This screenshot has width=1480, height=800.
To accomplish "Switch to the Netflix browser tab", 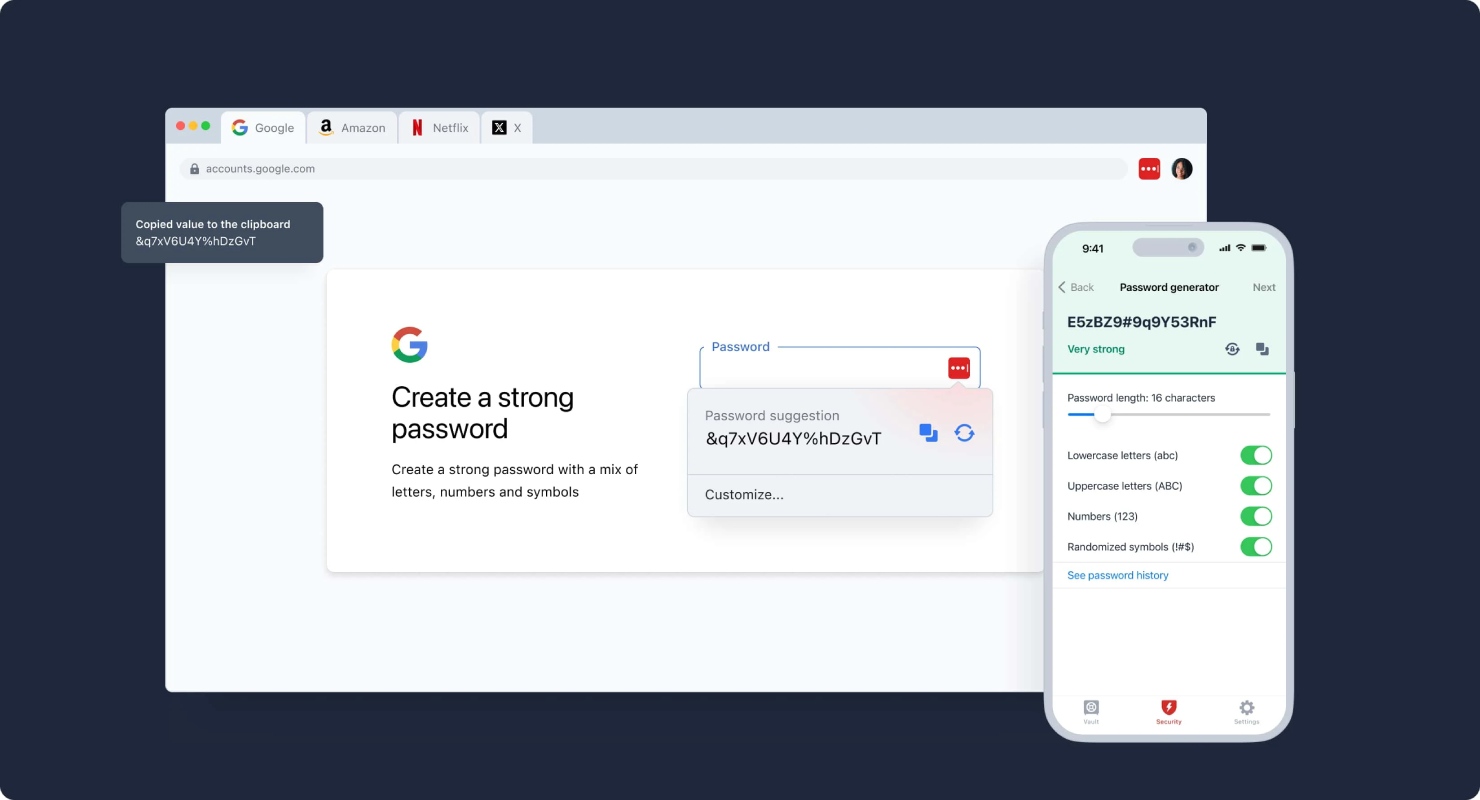I will click(440, 128).
